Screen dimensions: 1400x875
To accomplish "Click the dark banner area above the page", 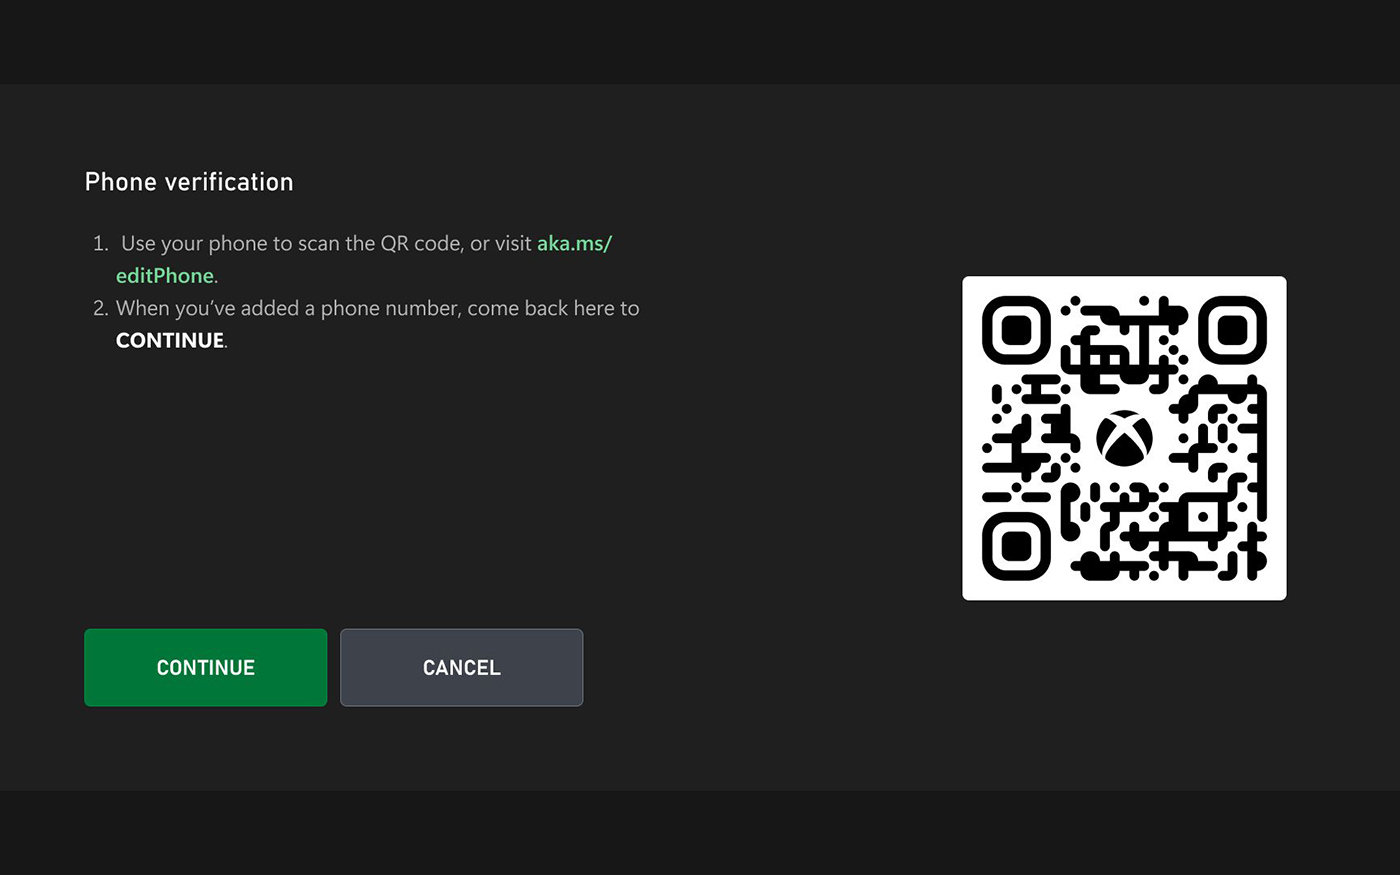I will tap(700, 40).
